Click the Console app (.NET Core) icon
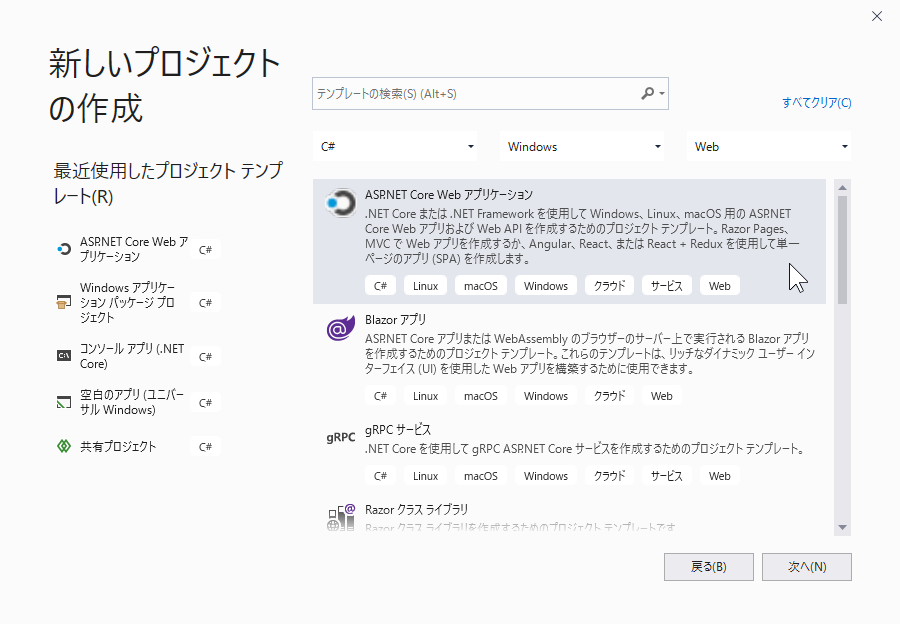Viewport: 900px width, 624px height. pos(64,356)
